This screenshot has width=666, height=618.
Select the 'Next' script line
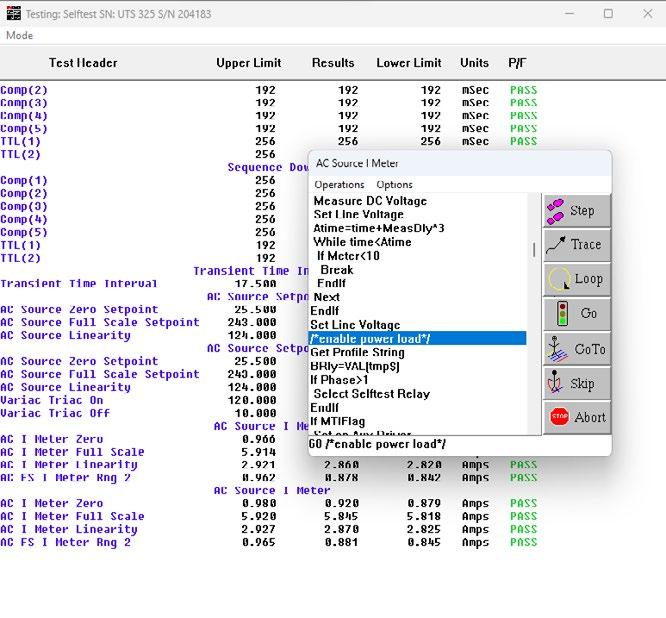(326, 297)
